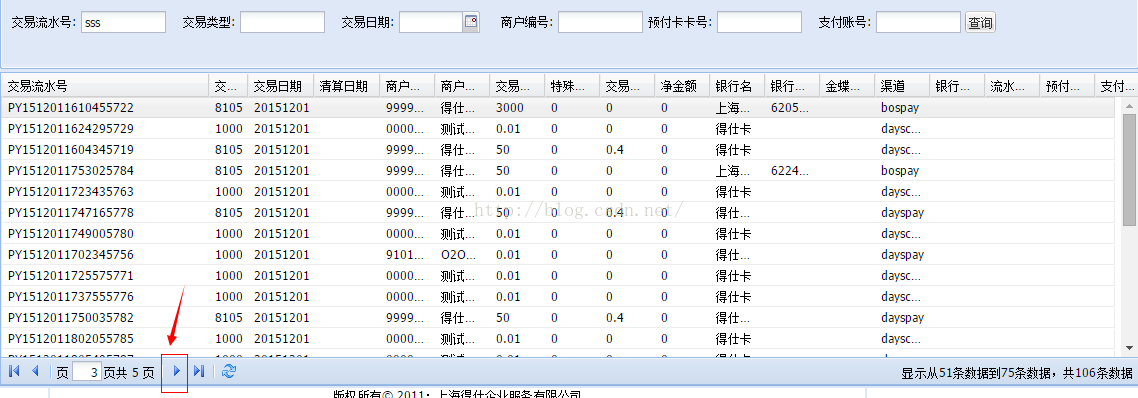Click the 查询 search button

click(x=980, y=23)
